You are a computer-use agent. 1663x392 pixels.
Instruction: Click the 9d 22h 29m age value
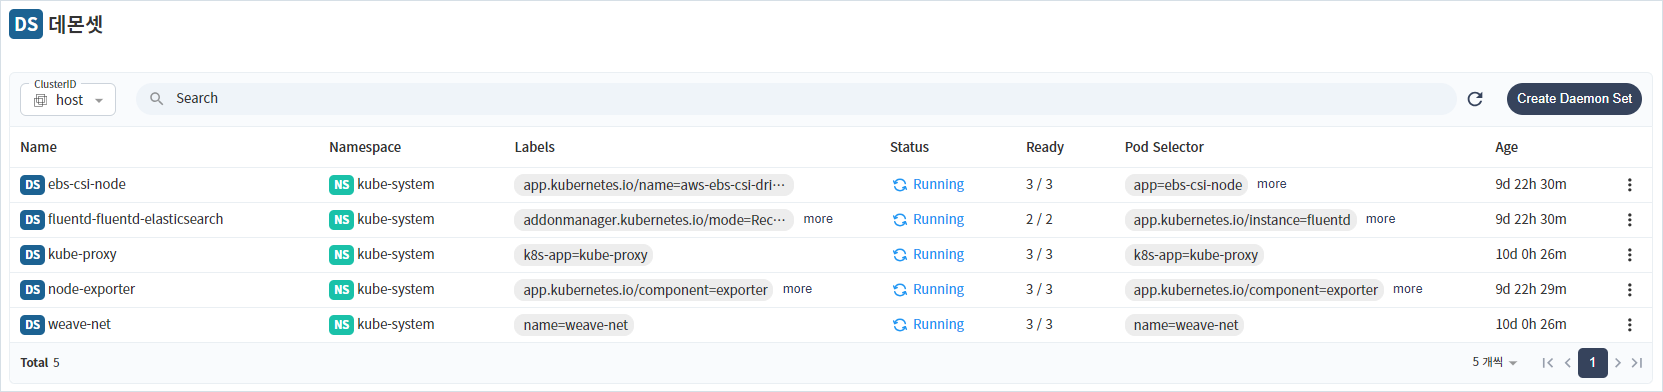[x=1531, y=289]
